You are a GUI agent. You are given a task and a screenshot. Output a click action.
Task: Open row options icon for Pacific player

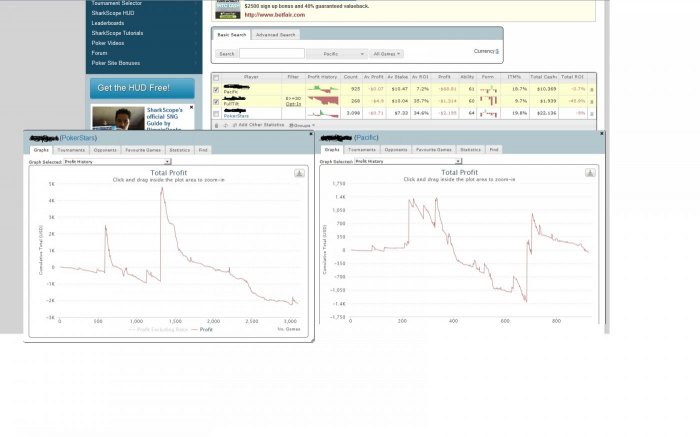592,90
